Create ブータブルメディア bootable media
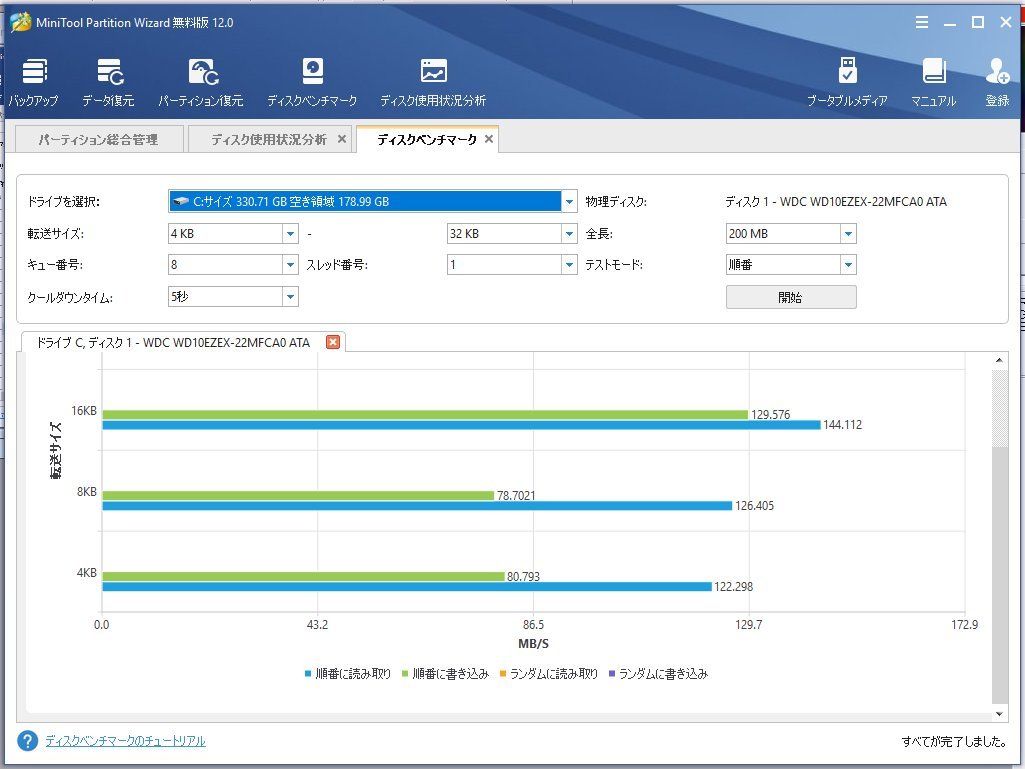The width and height of the screenshot is (1025, 769). tap(847, 83)
